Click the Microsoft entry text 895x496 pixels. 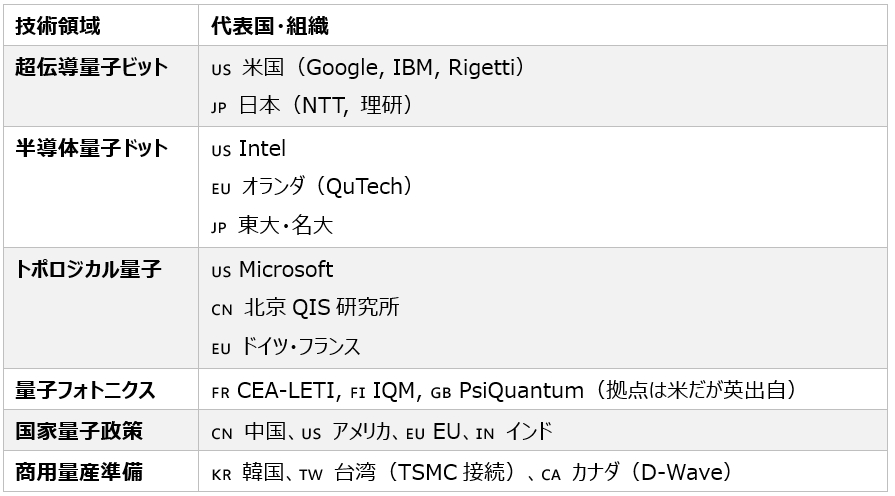tap(286, 270)
